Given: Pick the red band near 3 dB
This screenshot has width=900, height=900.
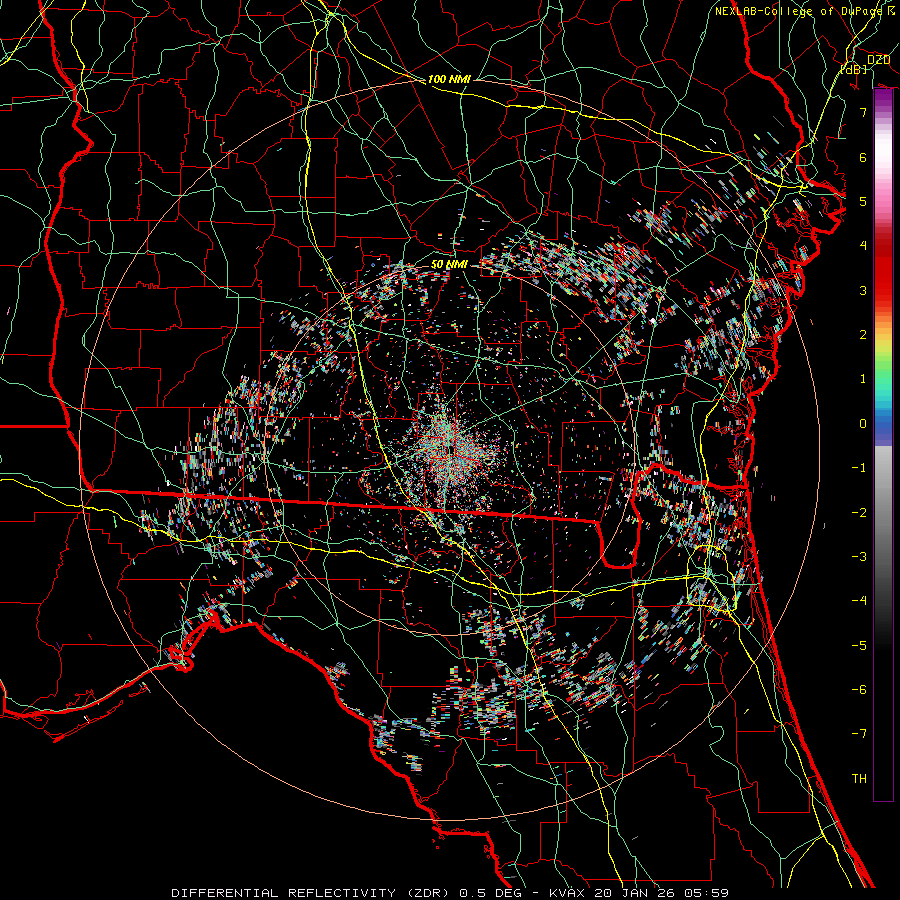Looking at the screenshot, I should [883, 290].
